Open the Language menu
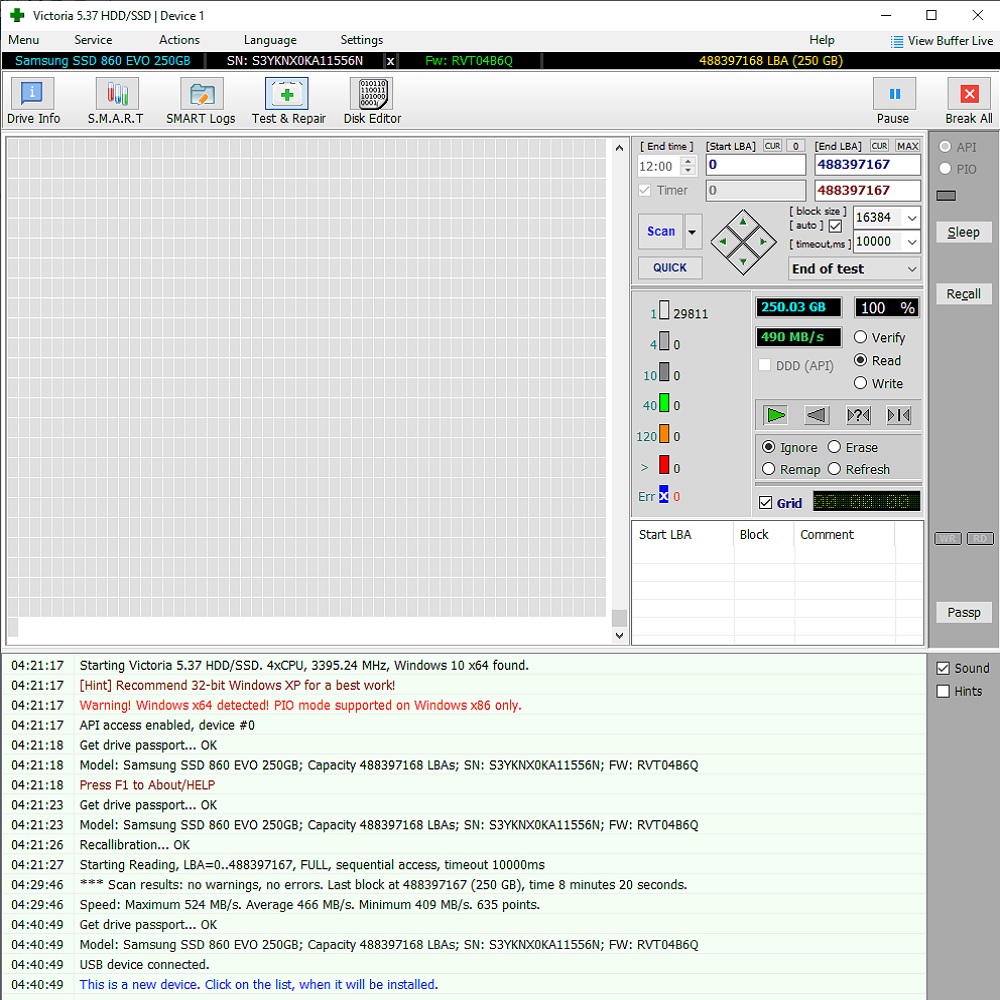Screen dimensions: 1000x1000 (x=270, y=40)
